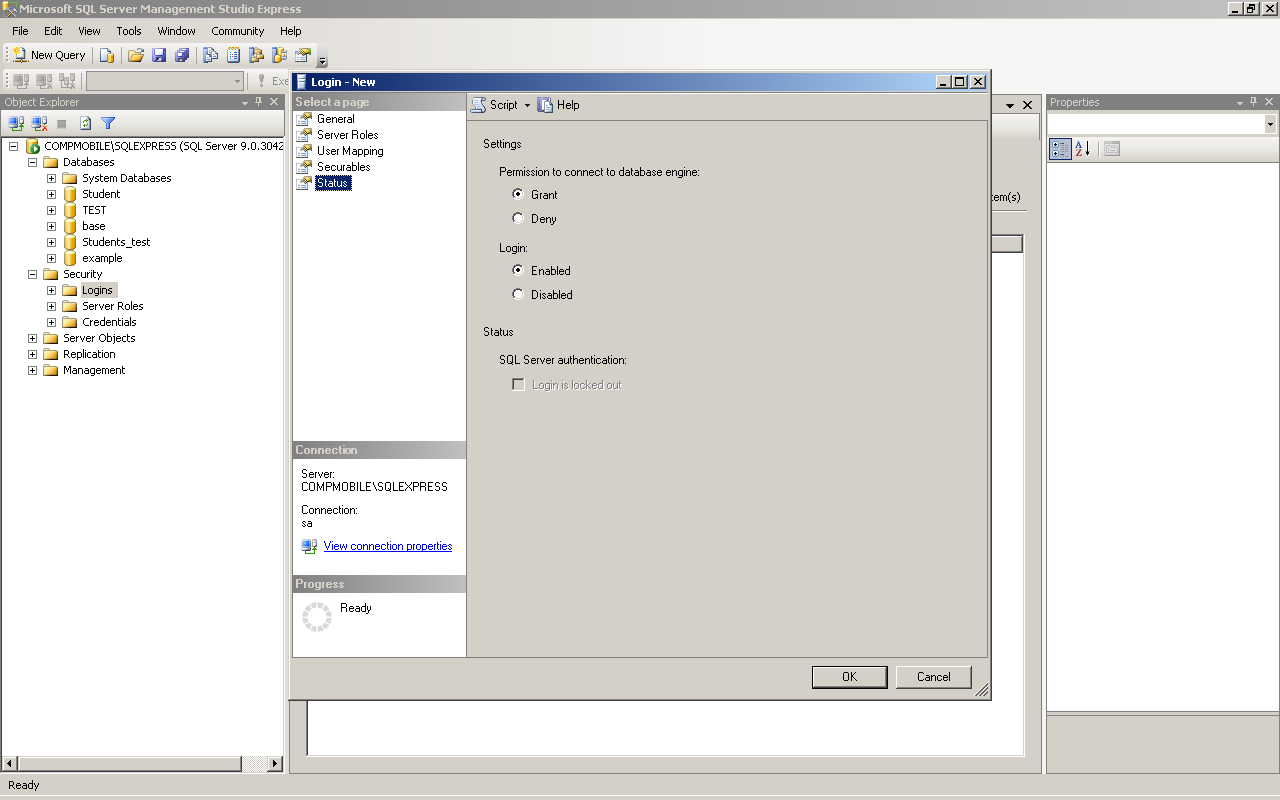Click the Template Explorer toolbar icon

[x=279, y=55]
